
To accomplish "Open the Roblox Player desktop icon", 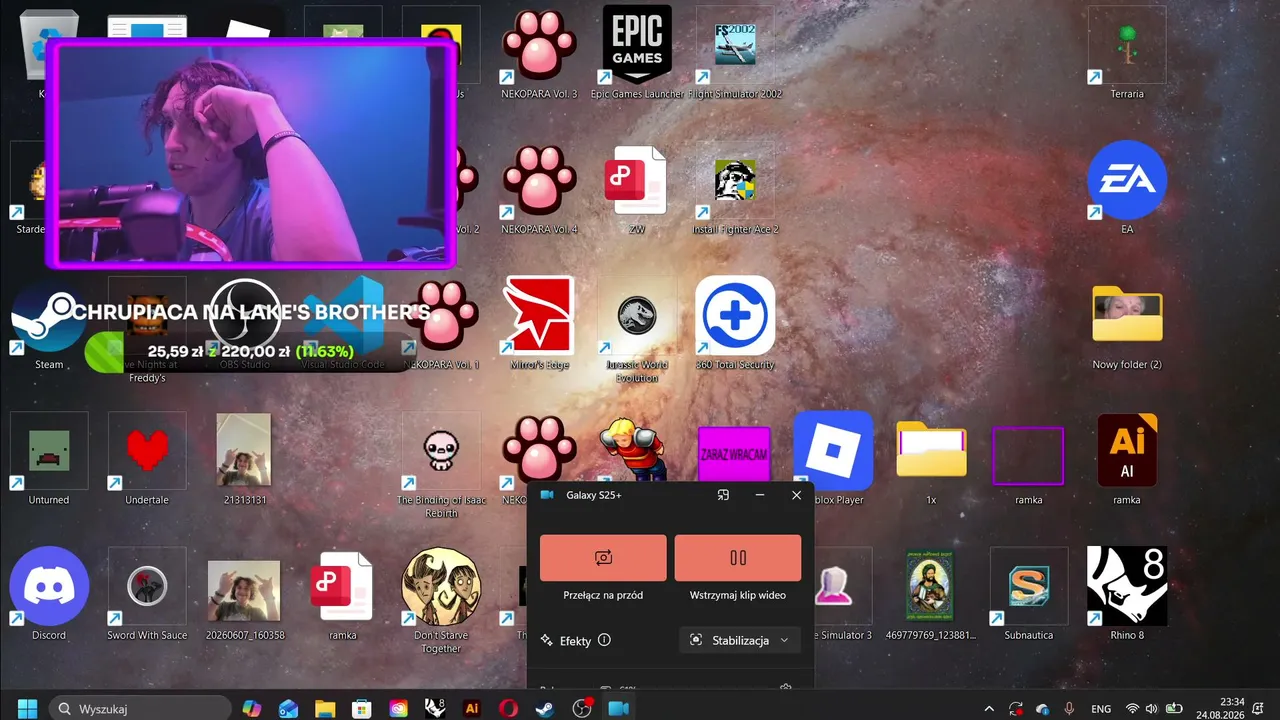I will [x=833, y=459].
